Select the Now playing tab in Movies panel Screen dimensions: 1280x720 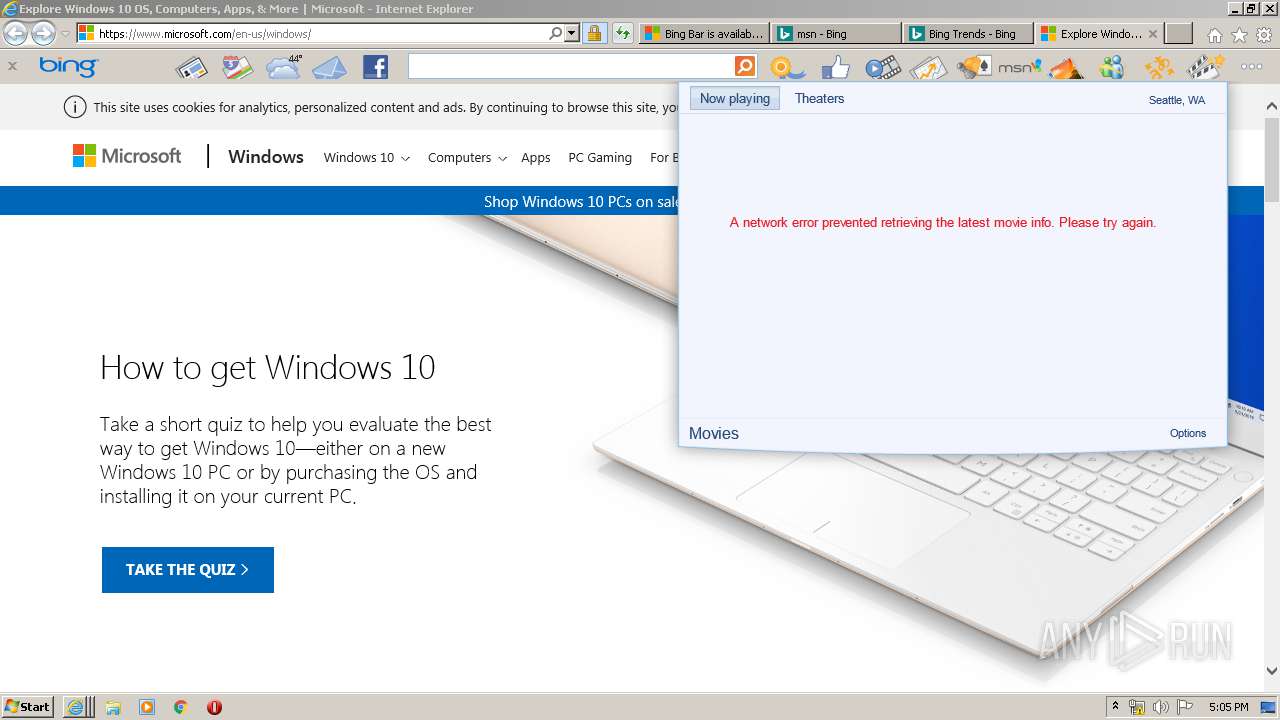(735, 98)
